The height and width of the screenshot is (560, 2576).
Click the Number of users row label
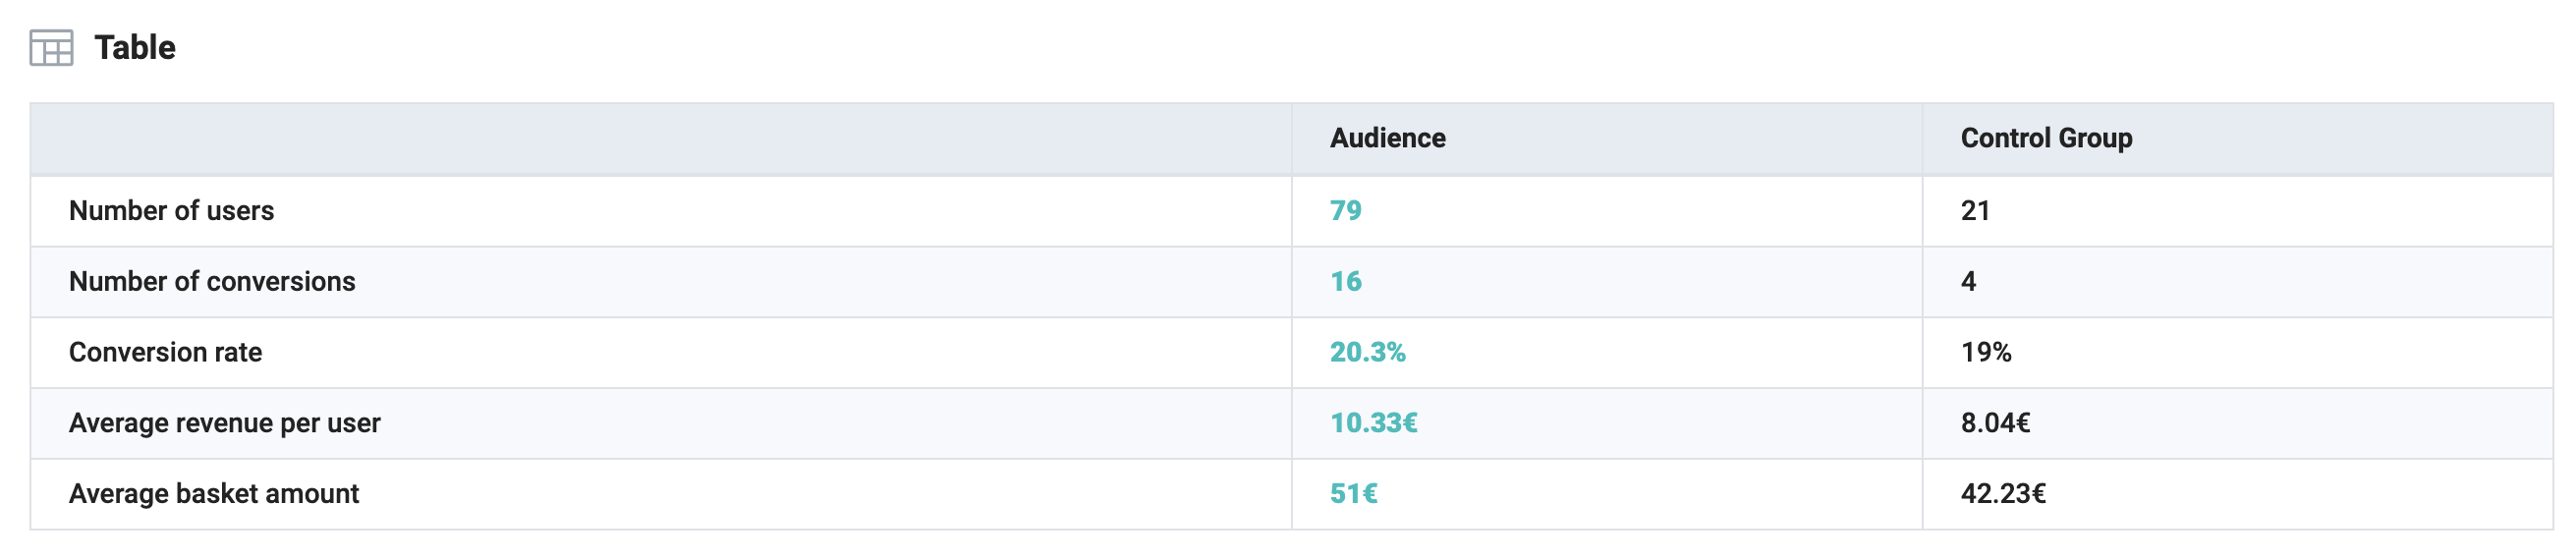(x=171, y=211)
